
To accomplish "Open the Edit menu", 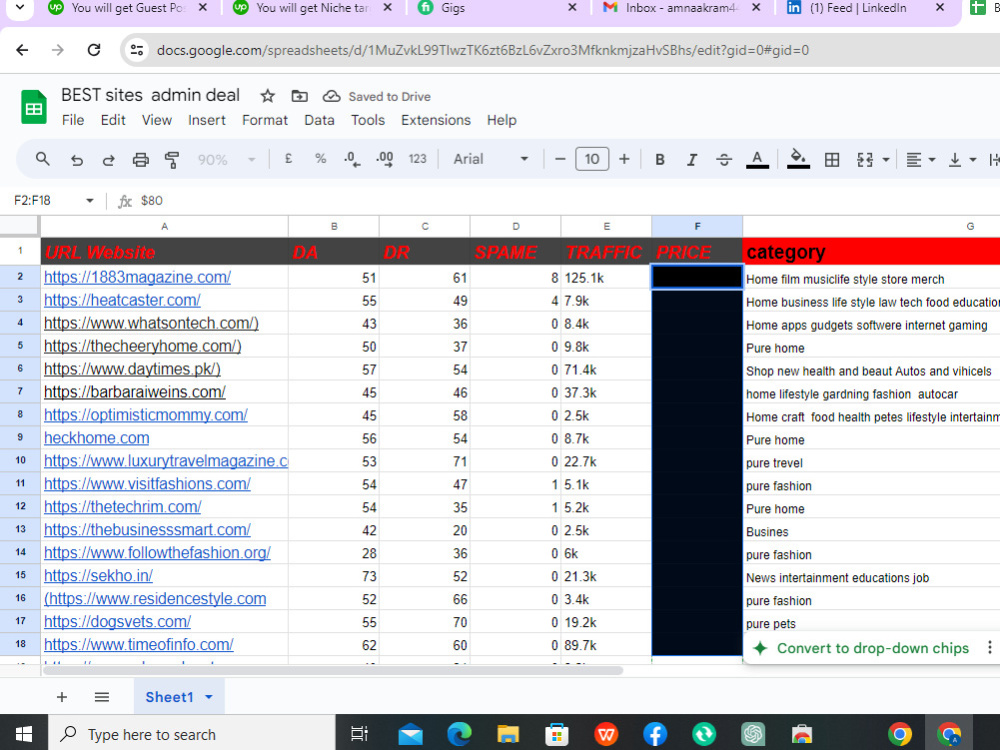I will [x=113, y=120].
